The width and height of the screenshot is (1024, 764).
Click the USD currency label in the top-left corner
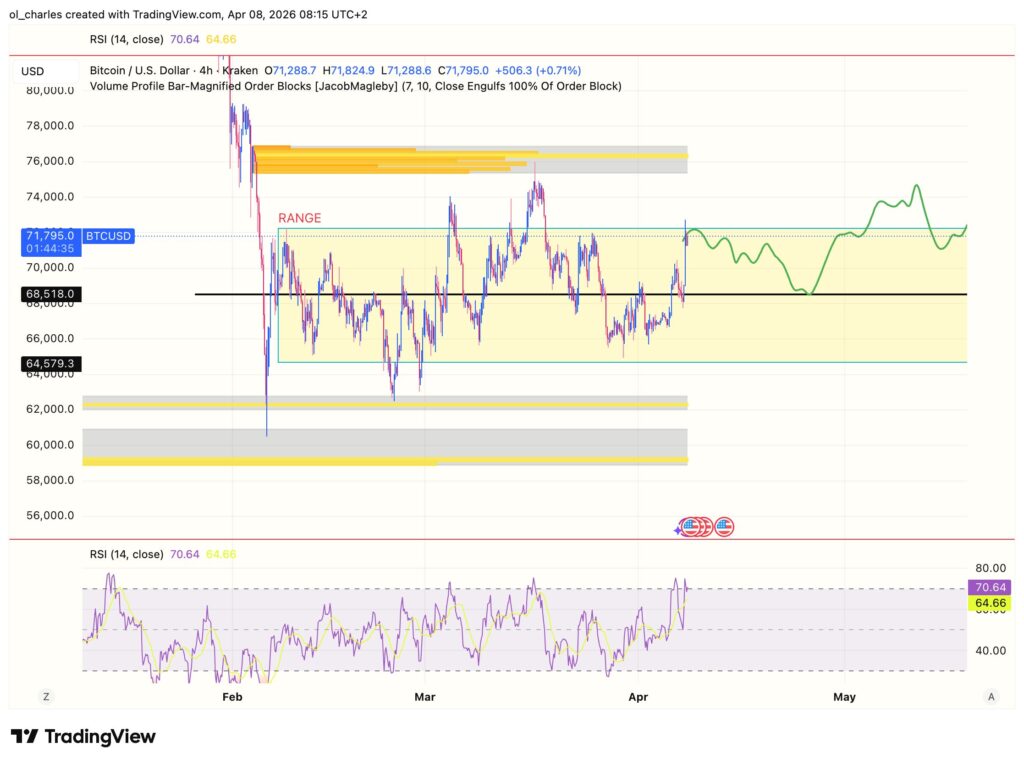pyautogui.click(x=33, y=71)
